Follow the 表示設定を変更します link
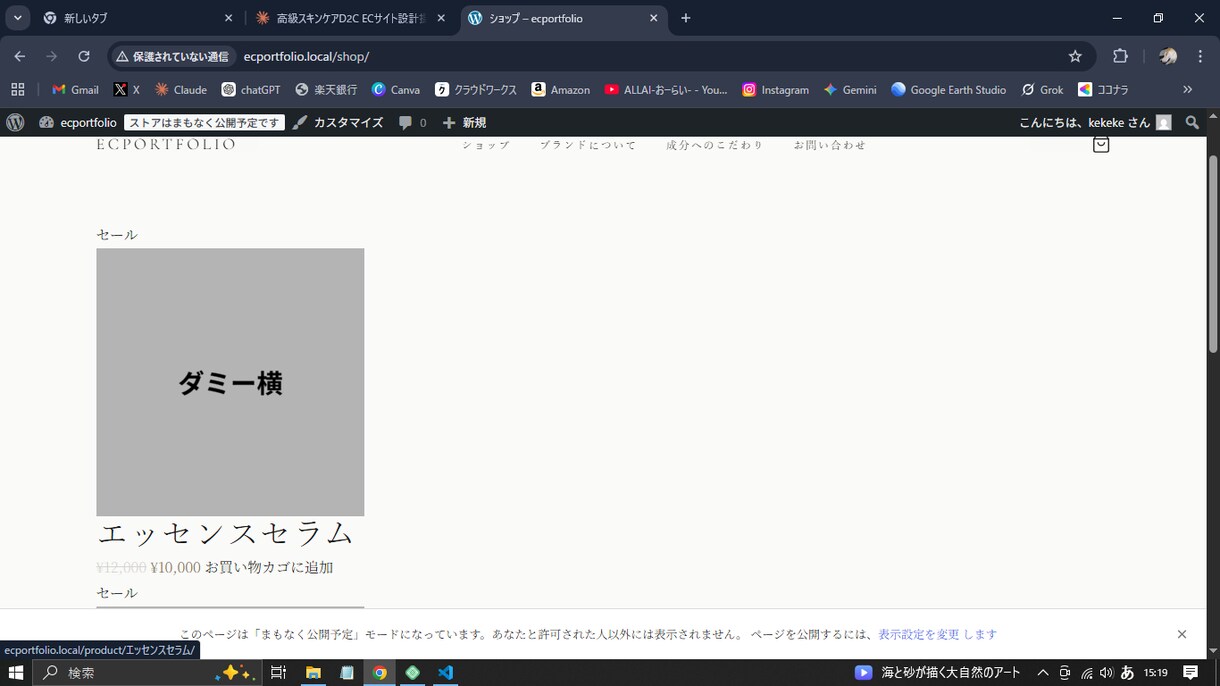 (x=938, y=634)
